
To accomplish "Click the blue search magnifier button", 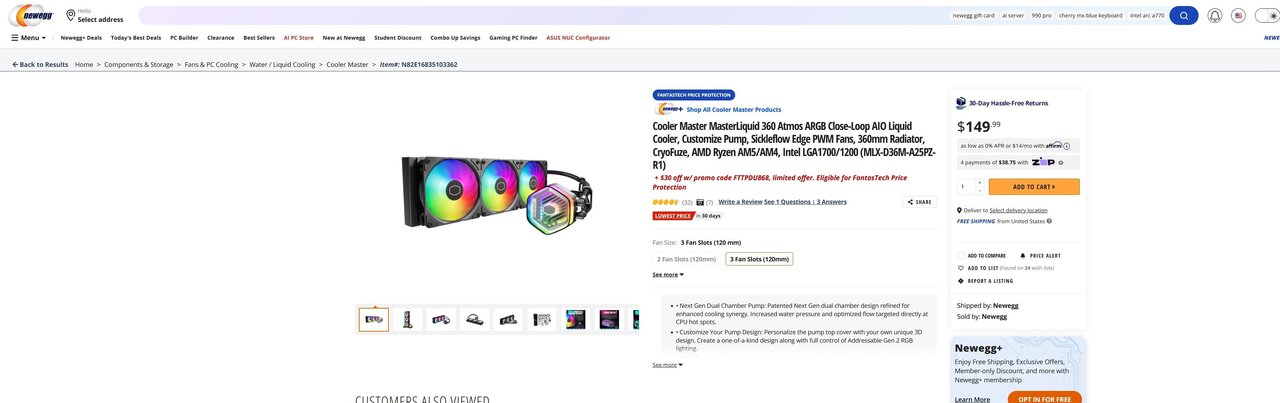I will click(1184, 16).
